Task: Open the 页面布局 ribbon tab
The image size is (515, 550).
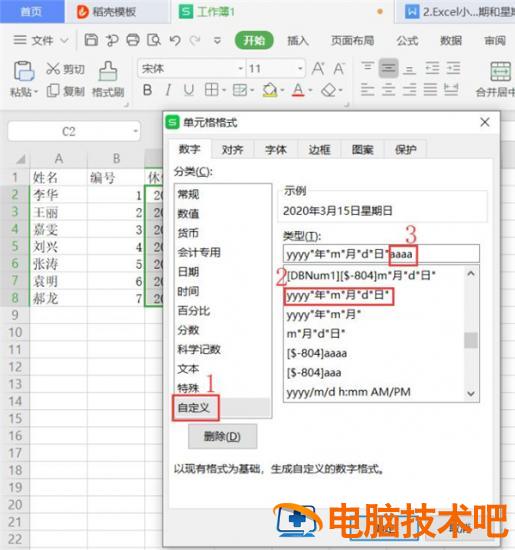Action: [352, 41]
